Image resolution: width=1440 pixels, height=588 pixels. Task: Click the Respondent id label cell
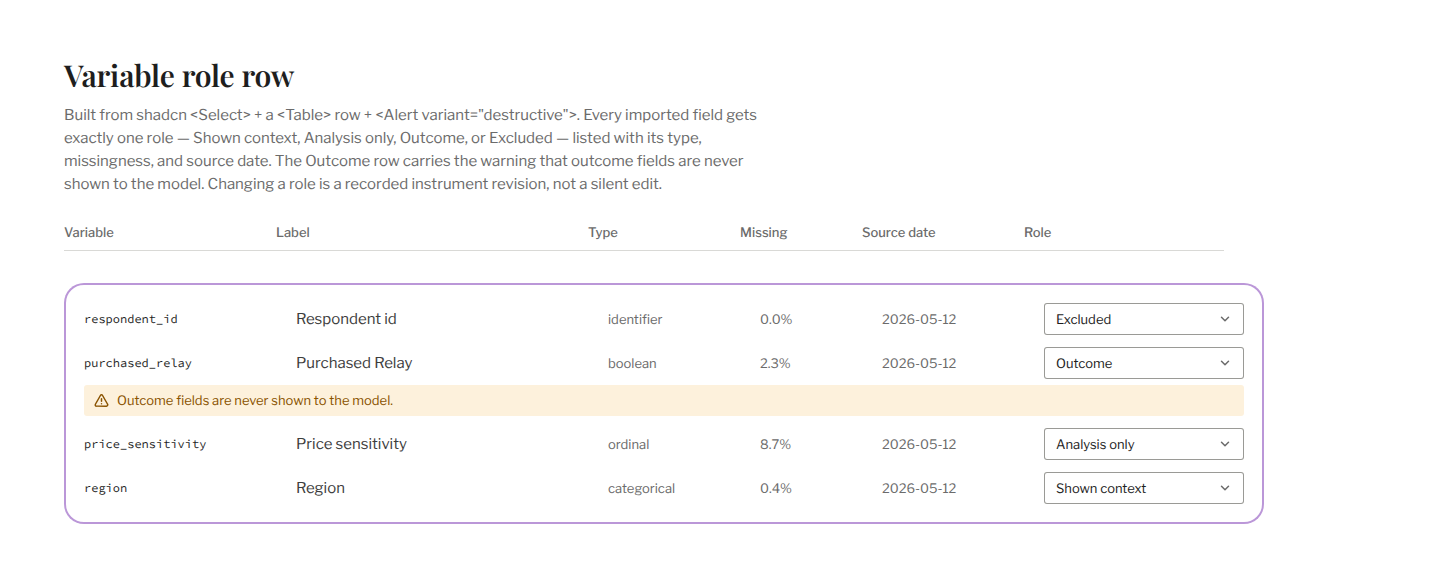[x=346, y=319]
